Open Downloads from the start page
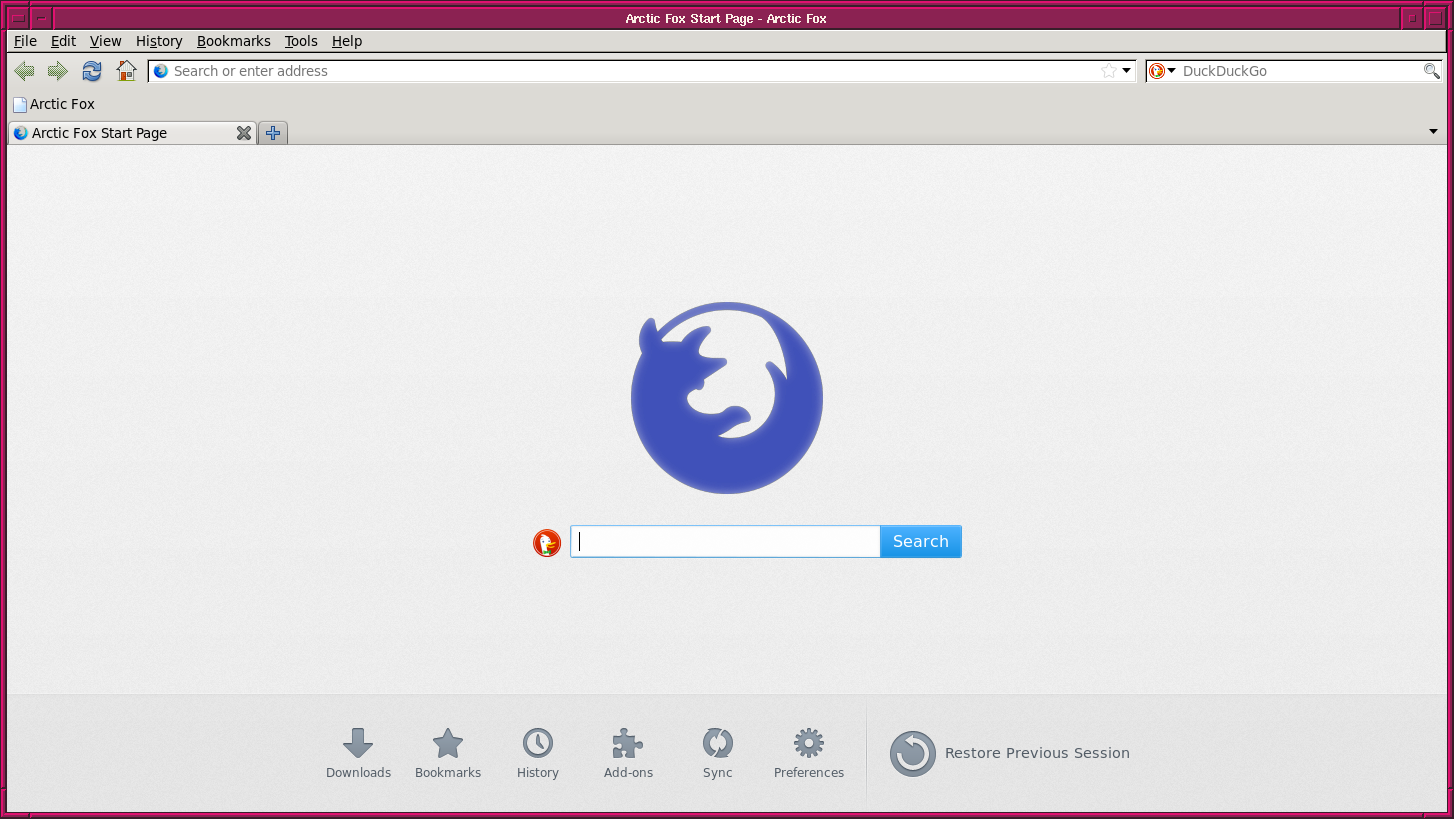The width and height of the screenshot is (1454, 819). [x=358, y=753]
